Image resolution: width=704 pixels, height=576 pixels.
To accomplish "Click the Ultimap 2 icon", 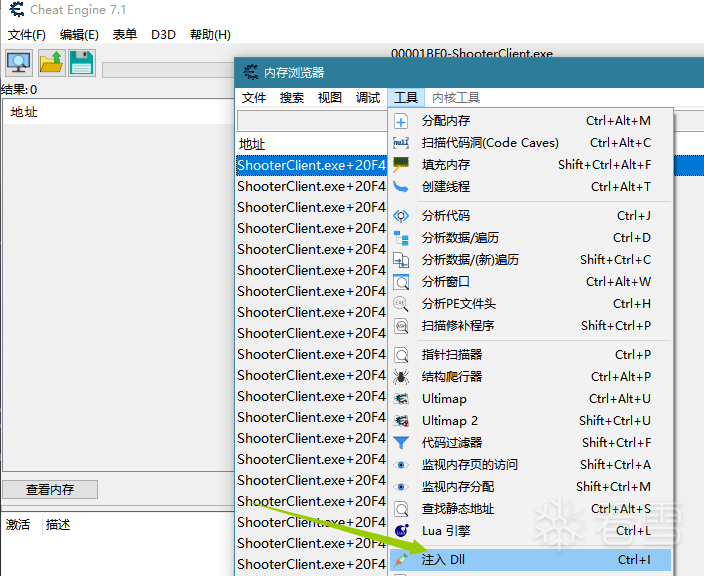I will click(x=401, y=421).
